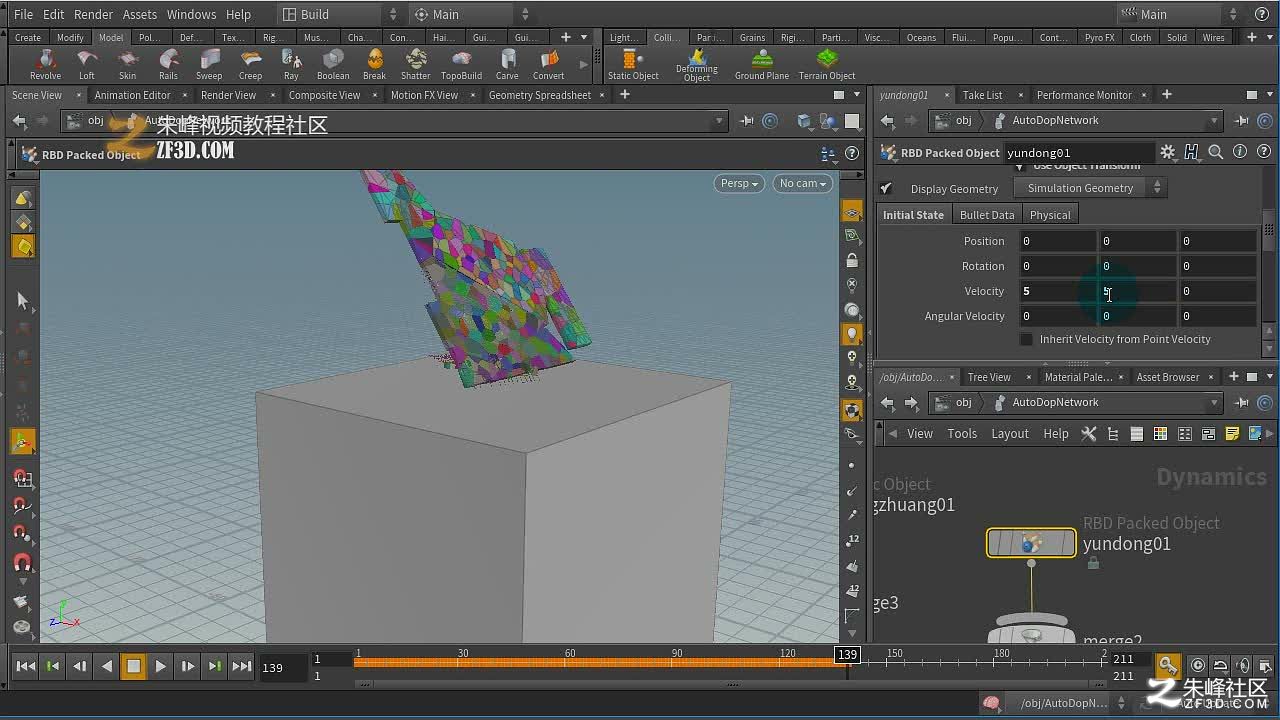Screen dimensions: 1280x720
Task: Expand scene view path dropdown arrow
Action: click(x=718, y=121)
